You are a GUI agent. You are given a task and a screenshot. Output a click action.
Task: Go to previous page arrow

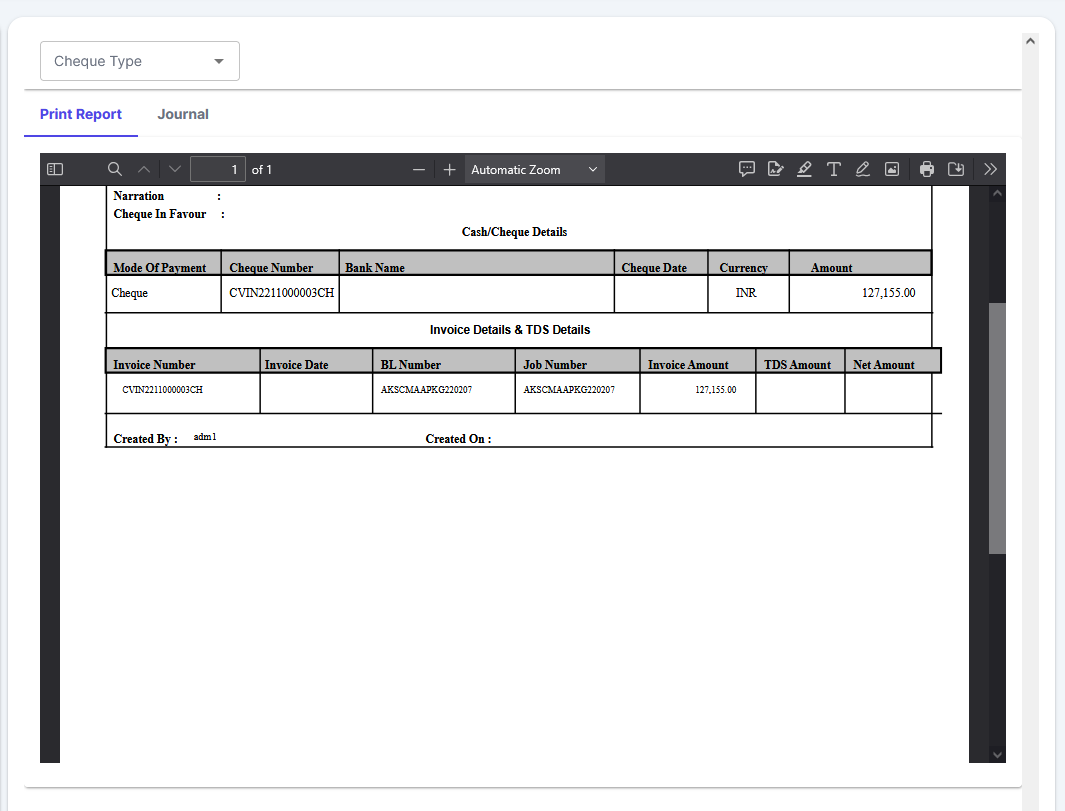coord(144,169)
